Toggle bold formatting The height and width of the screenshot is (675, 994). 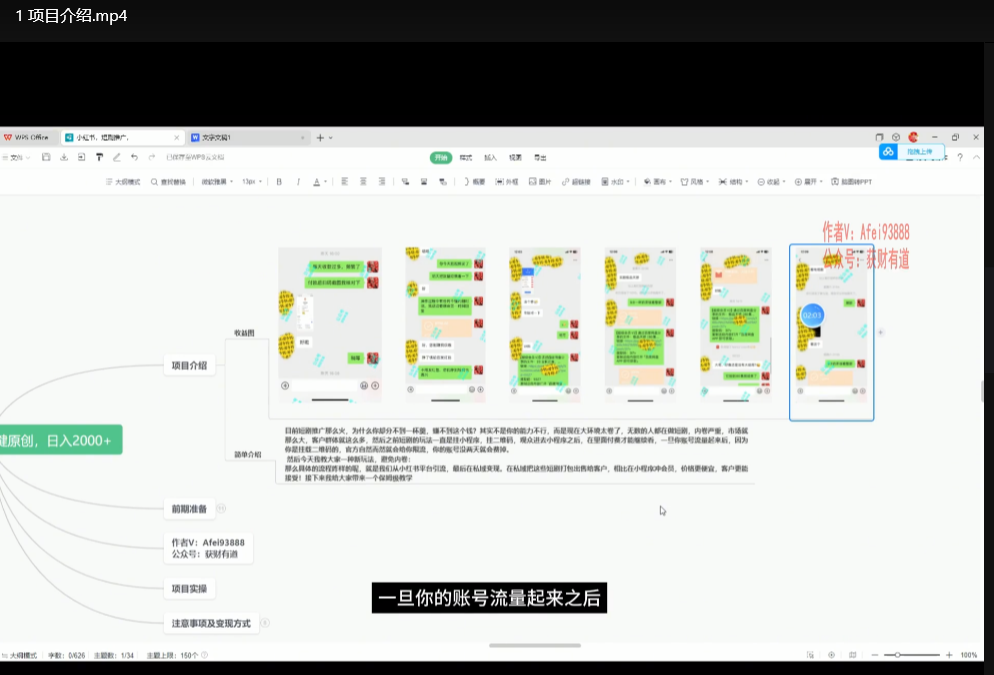(279, 182)
